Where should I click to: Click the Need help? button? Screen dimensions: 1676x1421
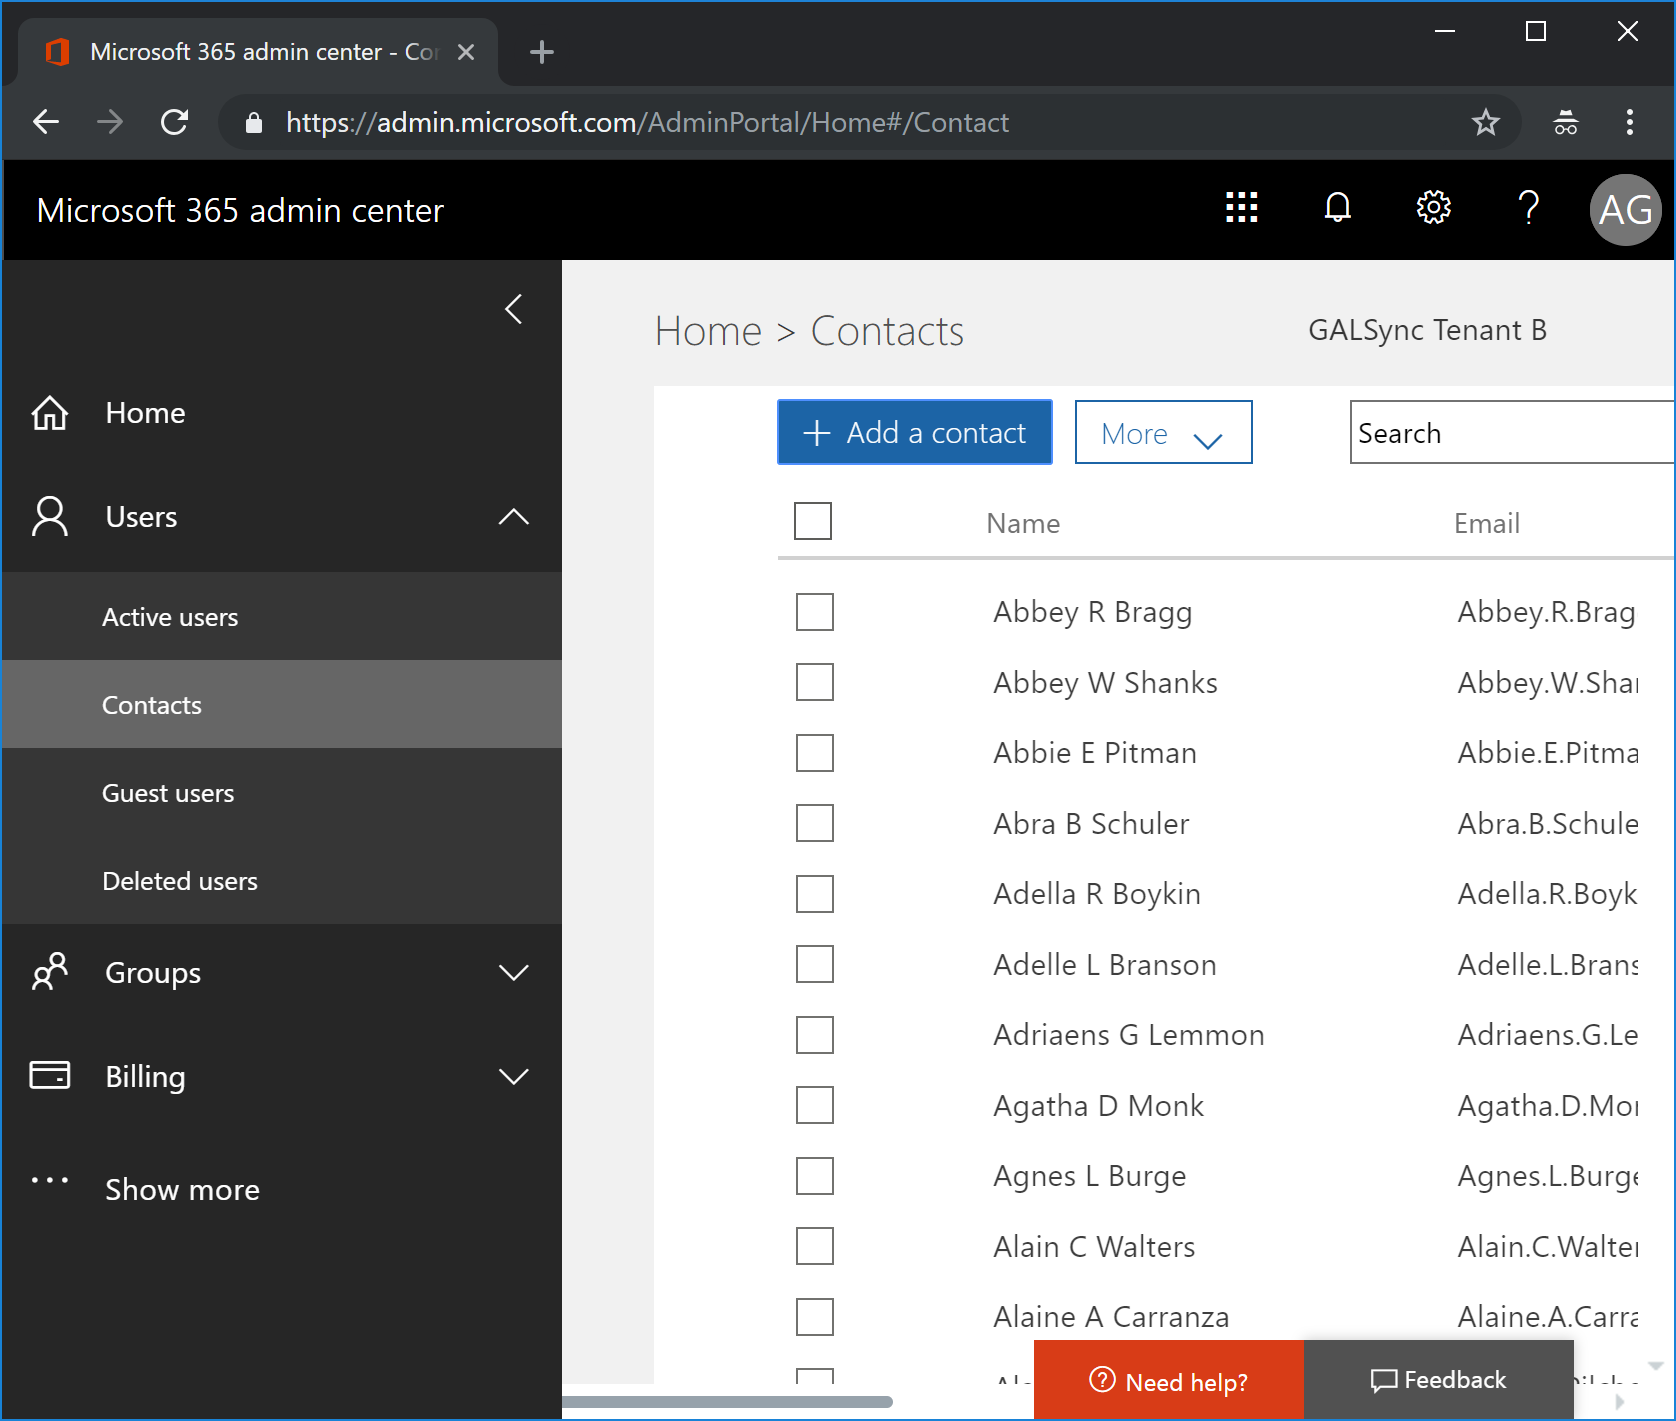pyautogui.click(x=1168, y=1381)
